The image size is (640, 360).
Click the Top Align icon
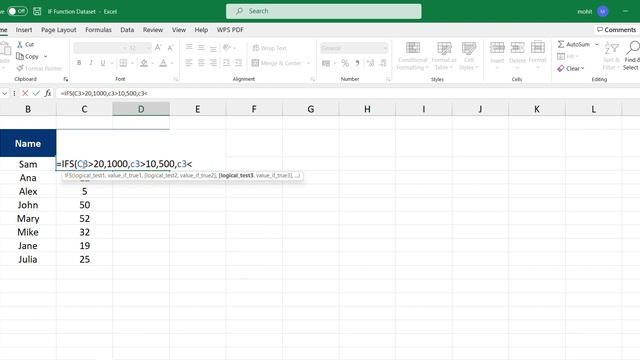pos(189,47)
